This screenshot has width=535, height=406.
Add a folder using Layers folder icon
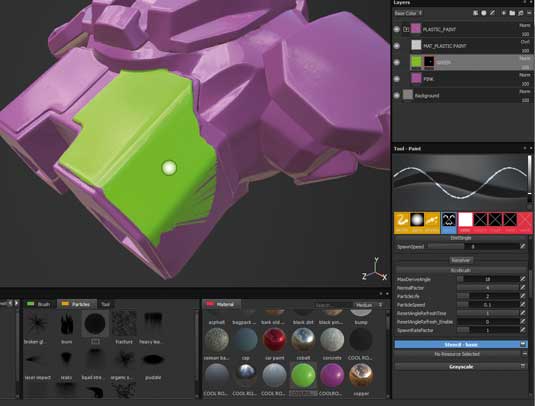[x=512, y=13]
